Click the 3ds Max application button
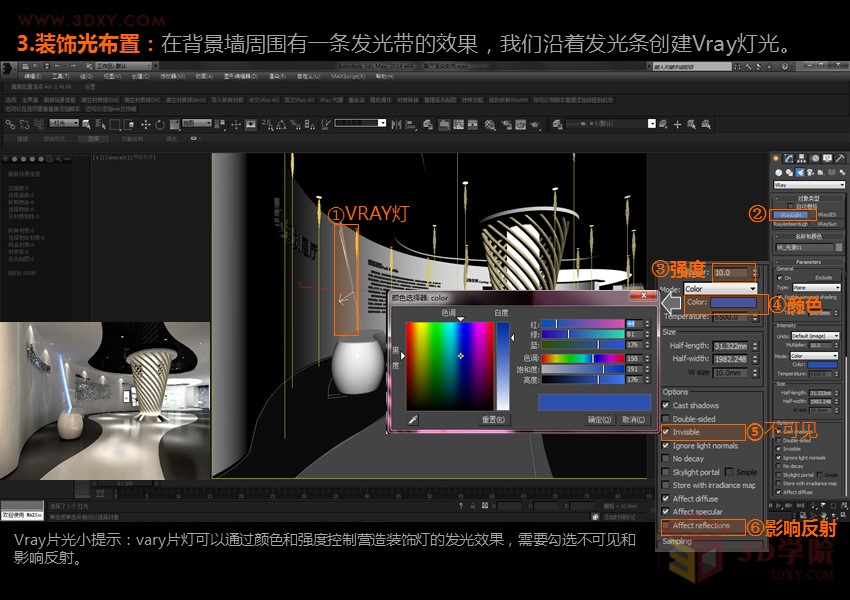Image resolution: width=850 pixels, height=600 pixels. click(x=8, y=68)
